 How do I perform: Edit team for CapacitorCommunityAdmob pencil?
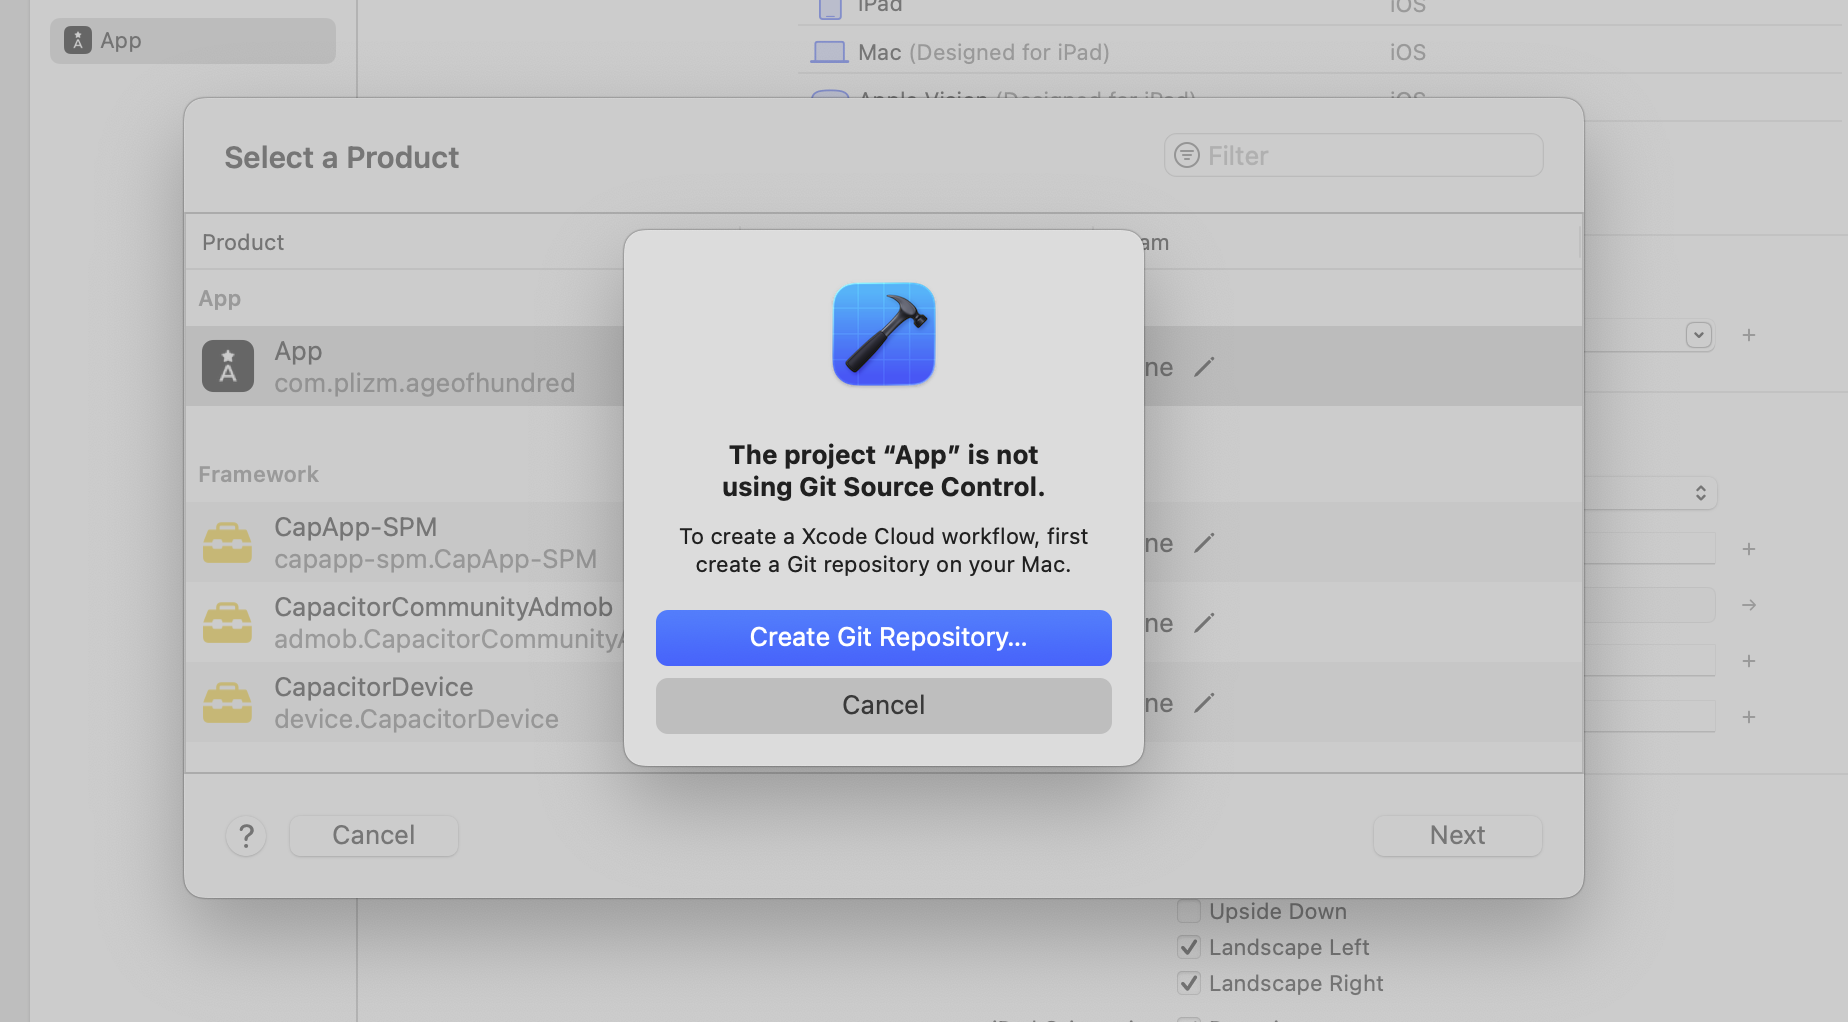1204,623
